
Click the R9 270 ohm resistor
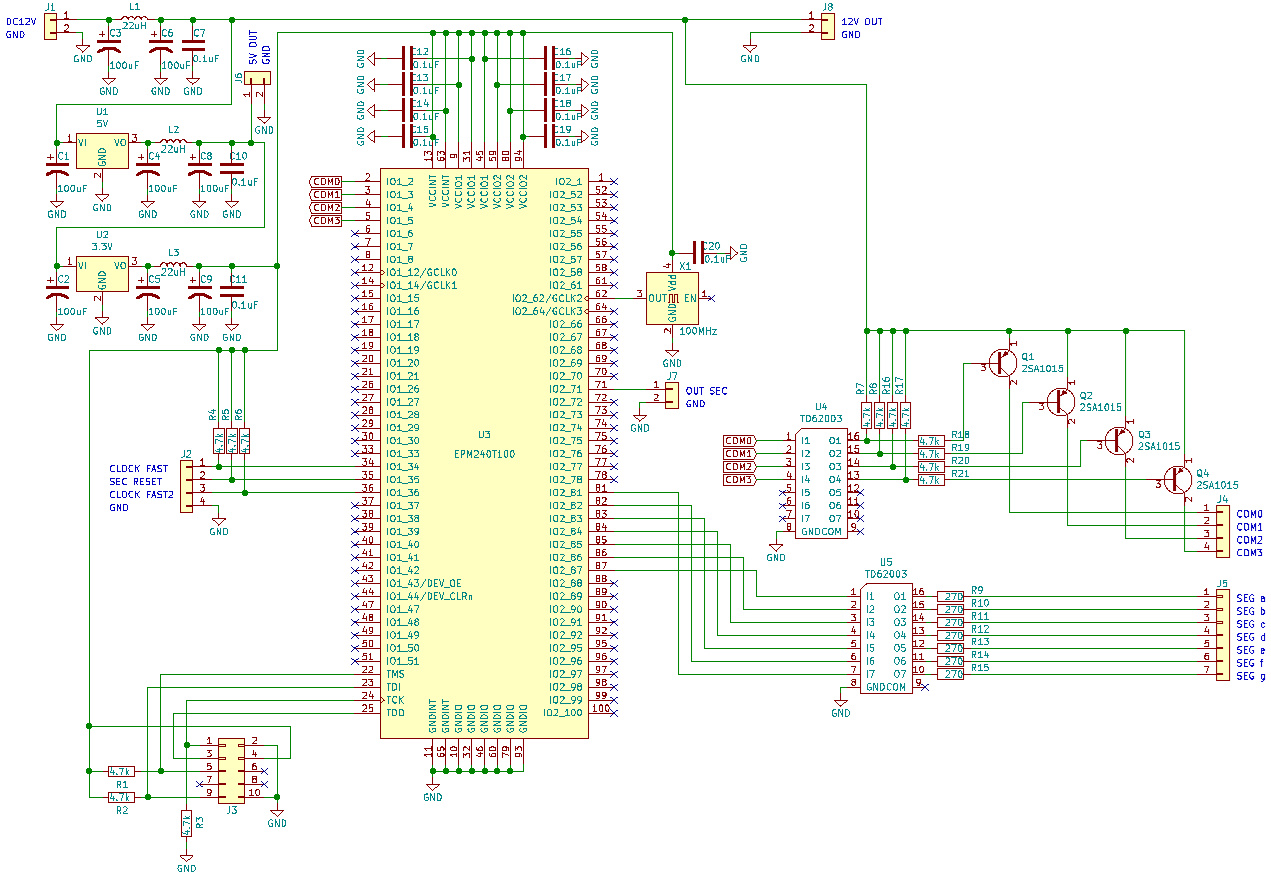pos(950,597)
